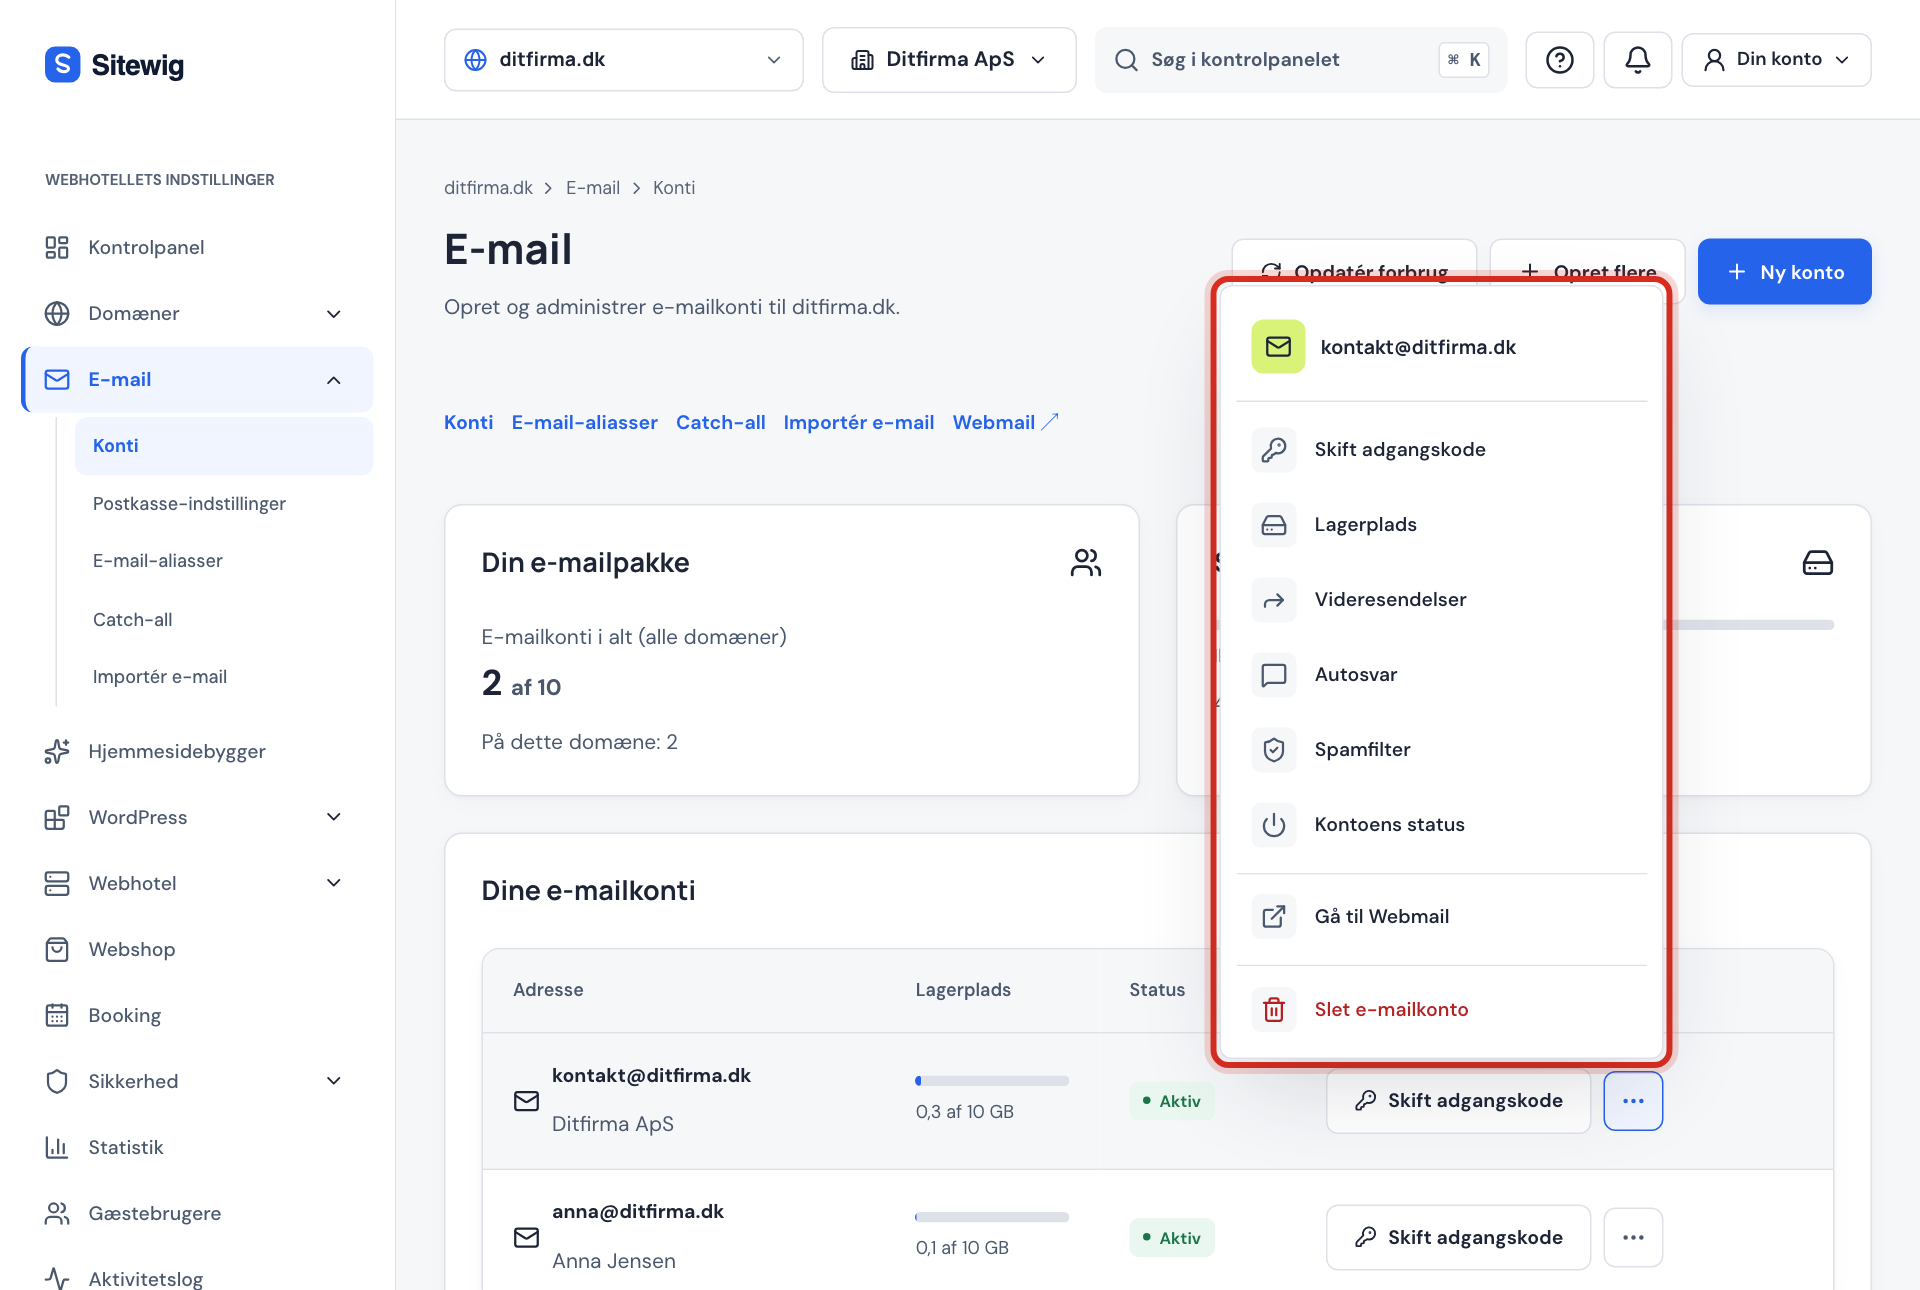Click the storage bar for anna@ditfirma.dk
1920x1290 pixels.
point(992,1217)
